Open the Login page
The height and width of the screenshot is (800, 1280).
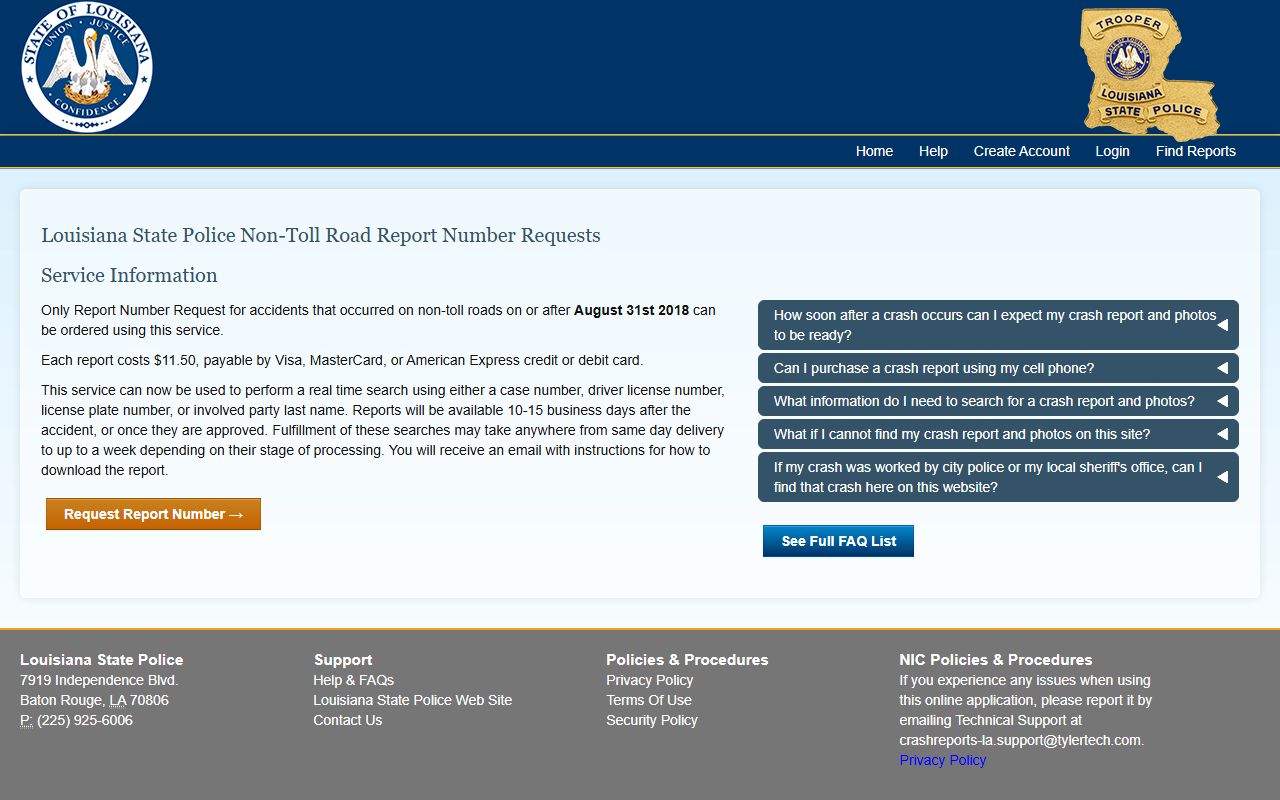(1112, 151)
